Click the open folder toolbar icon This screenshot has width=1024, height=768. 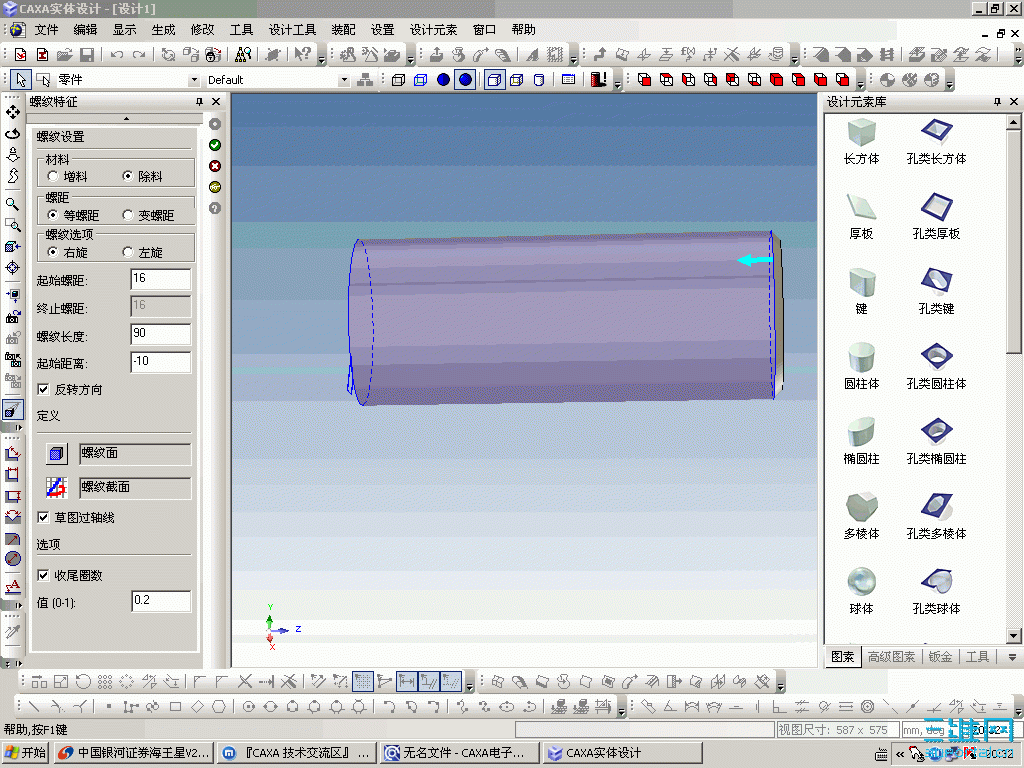64,54
